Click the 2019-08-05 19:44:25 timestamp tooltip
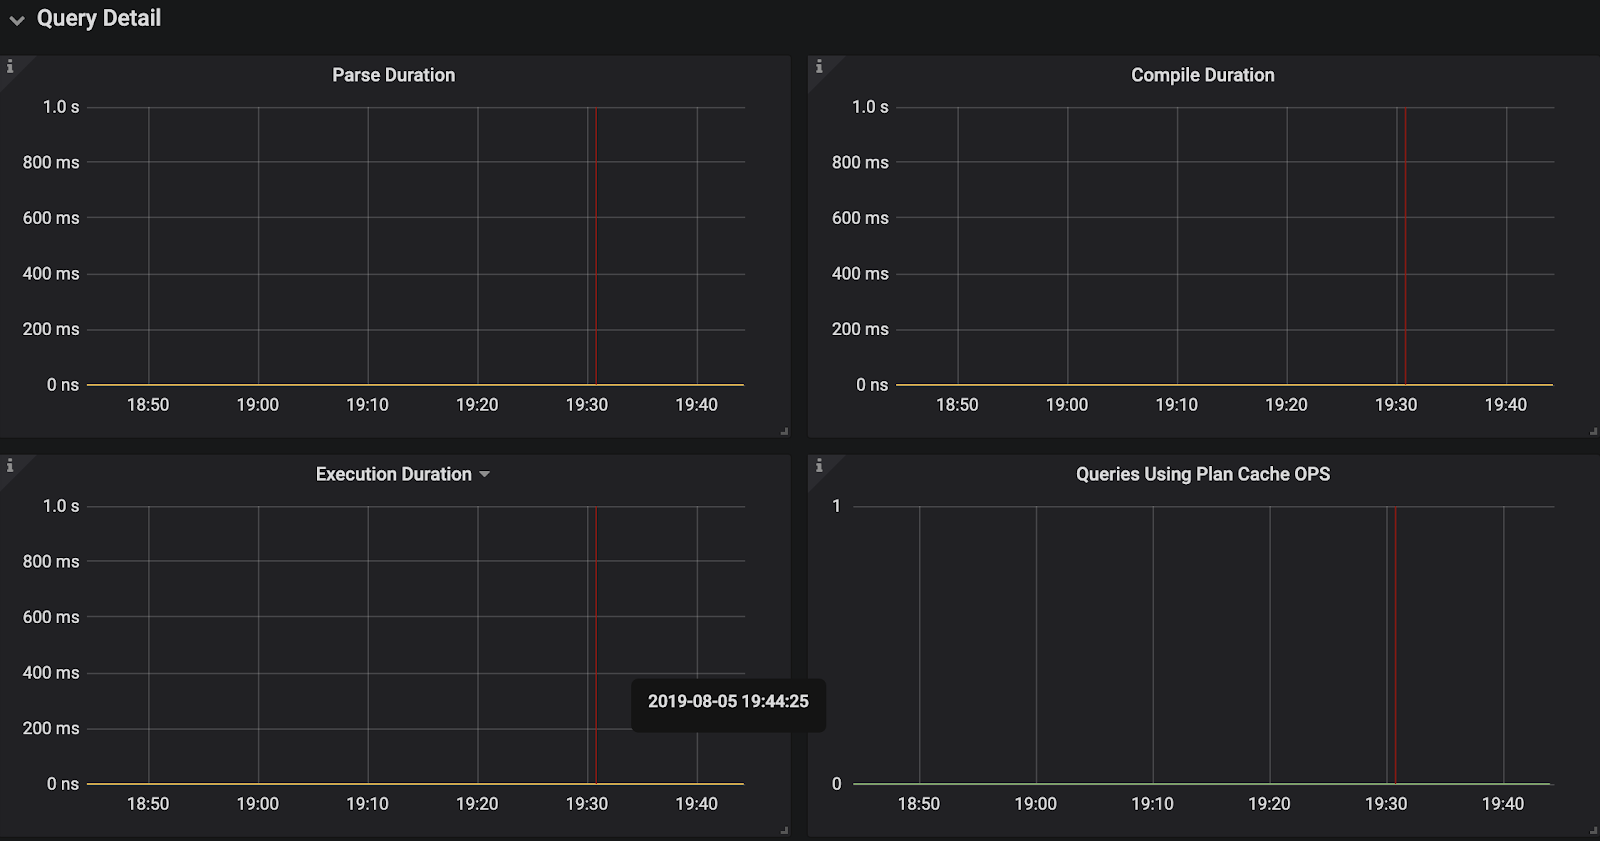The height and width of the screenshot is (841, 1600). click(x=728, y=702)
